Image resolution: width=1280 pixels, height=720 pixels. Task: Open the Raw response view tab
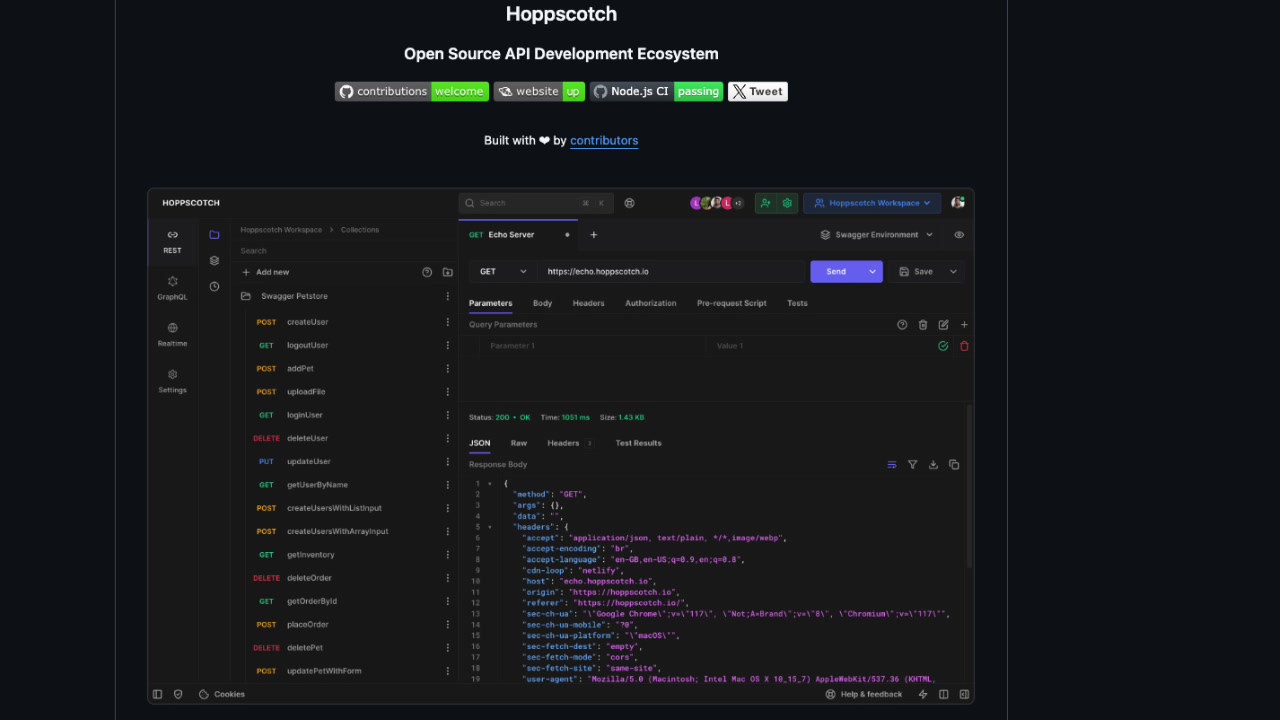519,443
